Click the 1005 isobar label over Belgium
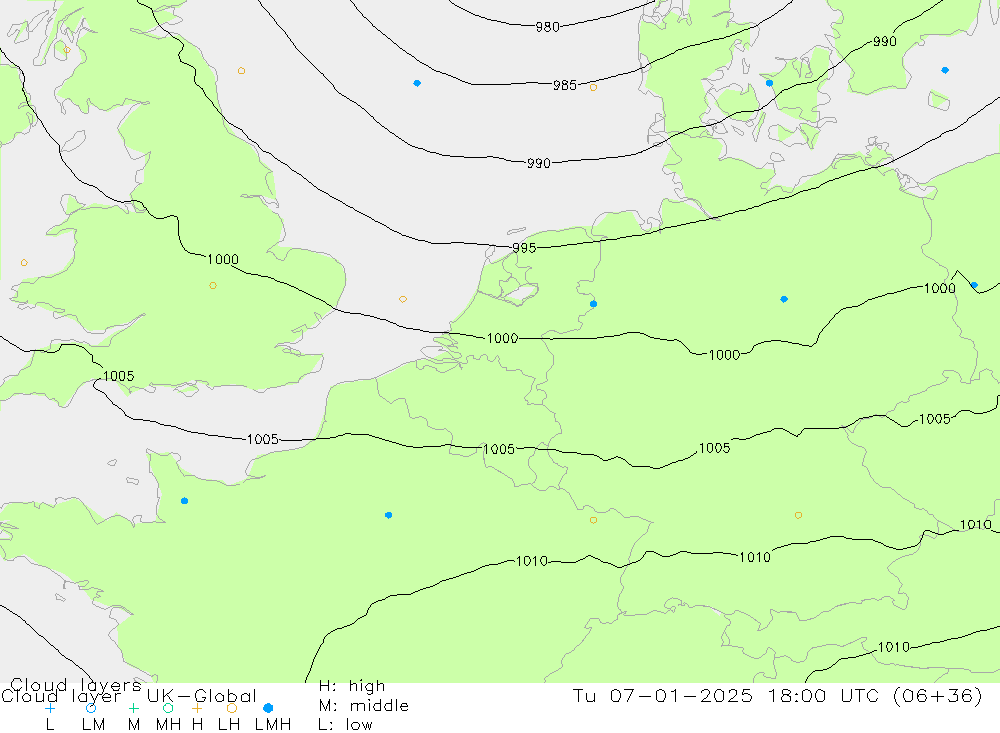Screen dimensions: 1000x733 pos(499,449)
